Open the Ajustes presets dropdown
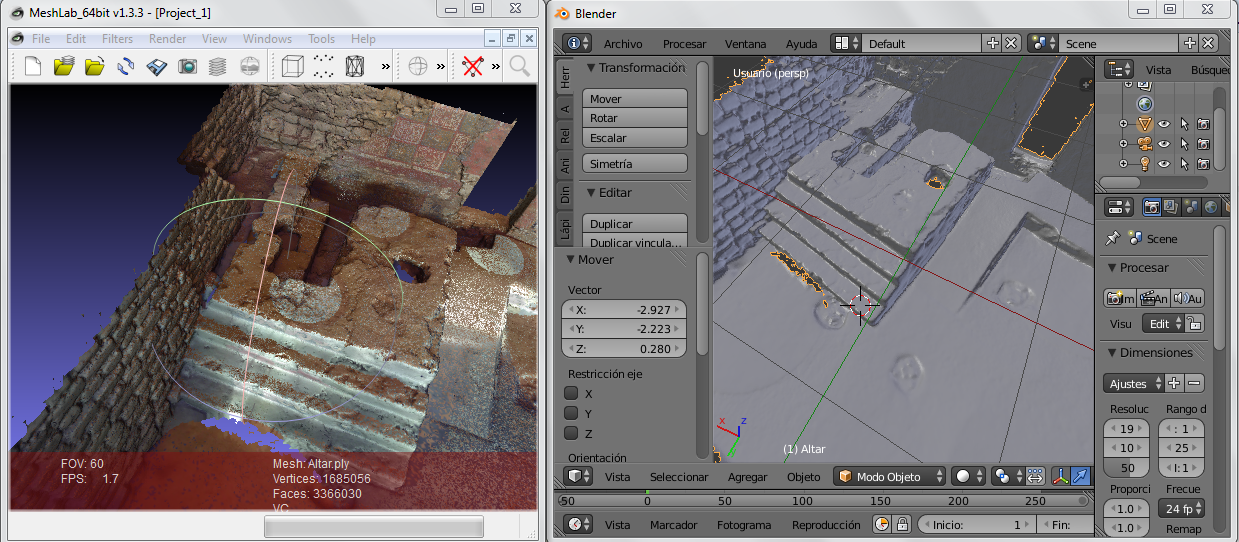Image resolution: width=1239 pixels, height=542 pixels. coord(1134,383)
